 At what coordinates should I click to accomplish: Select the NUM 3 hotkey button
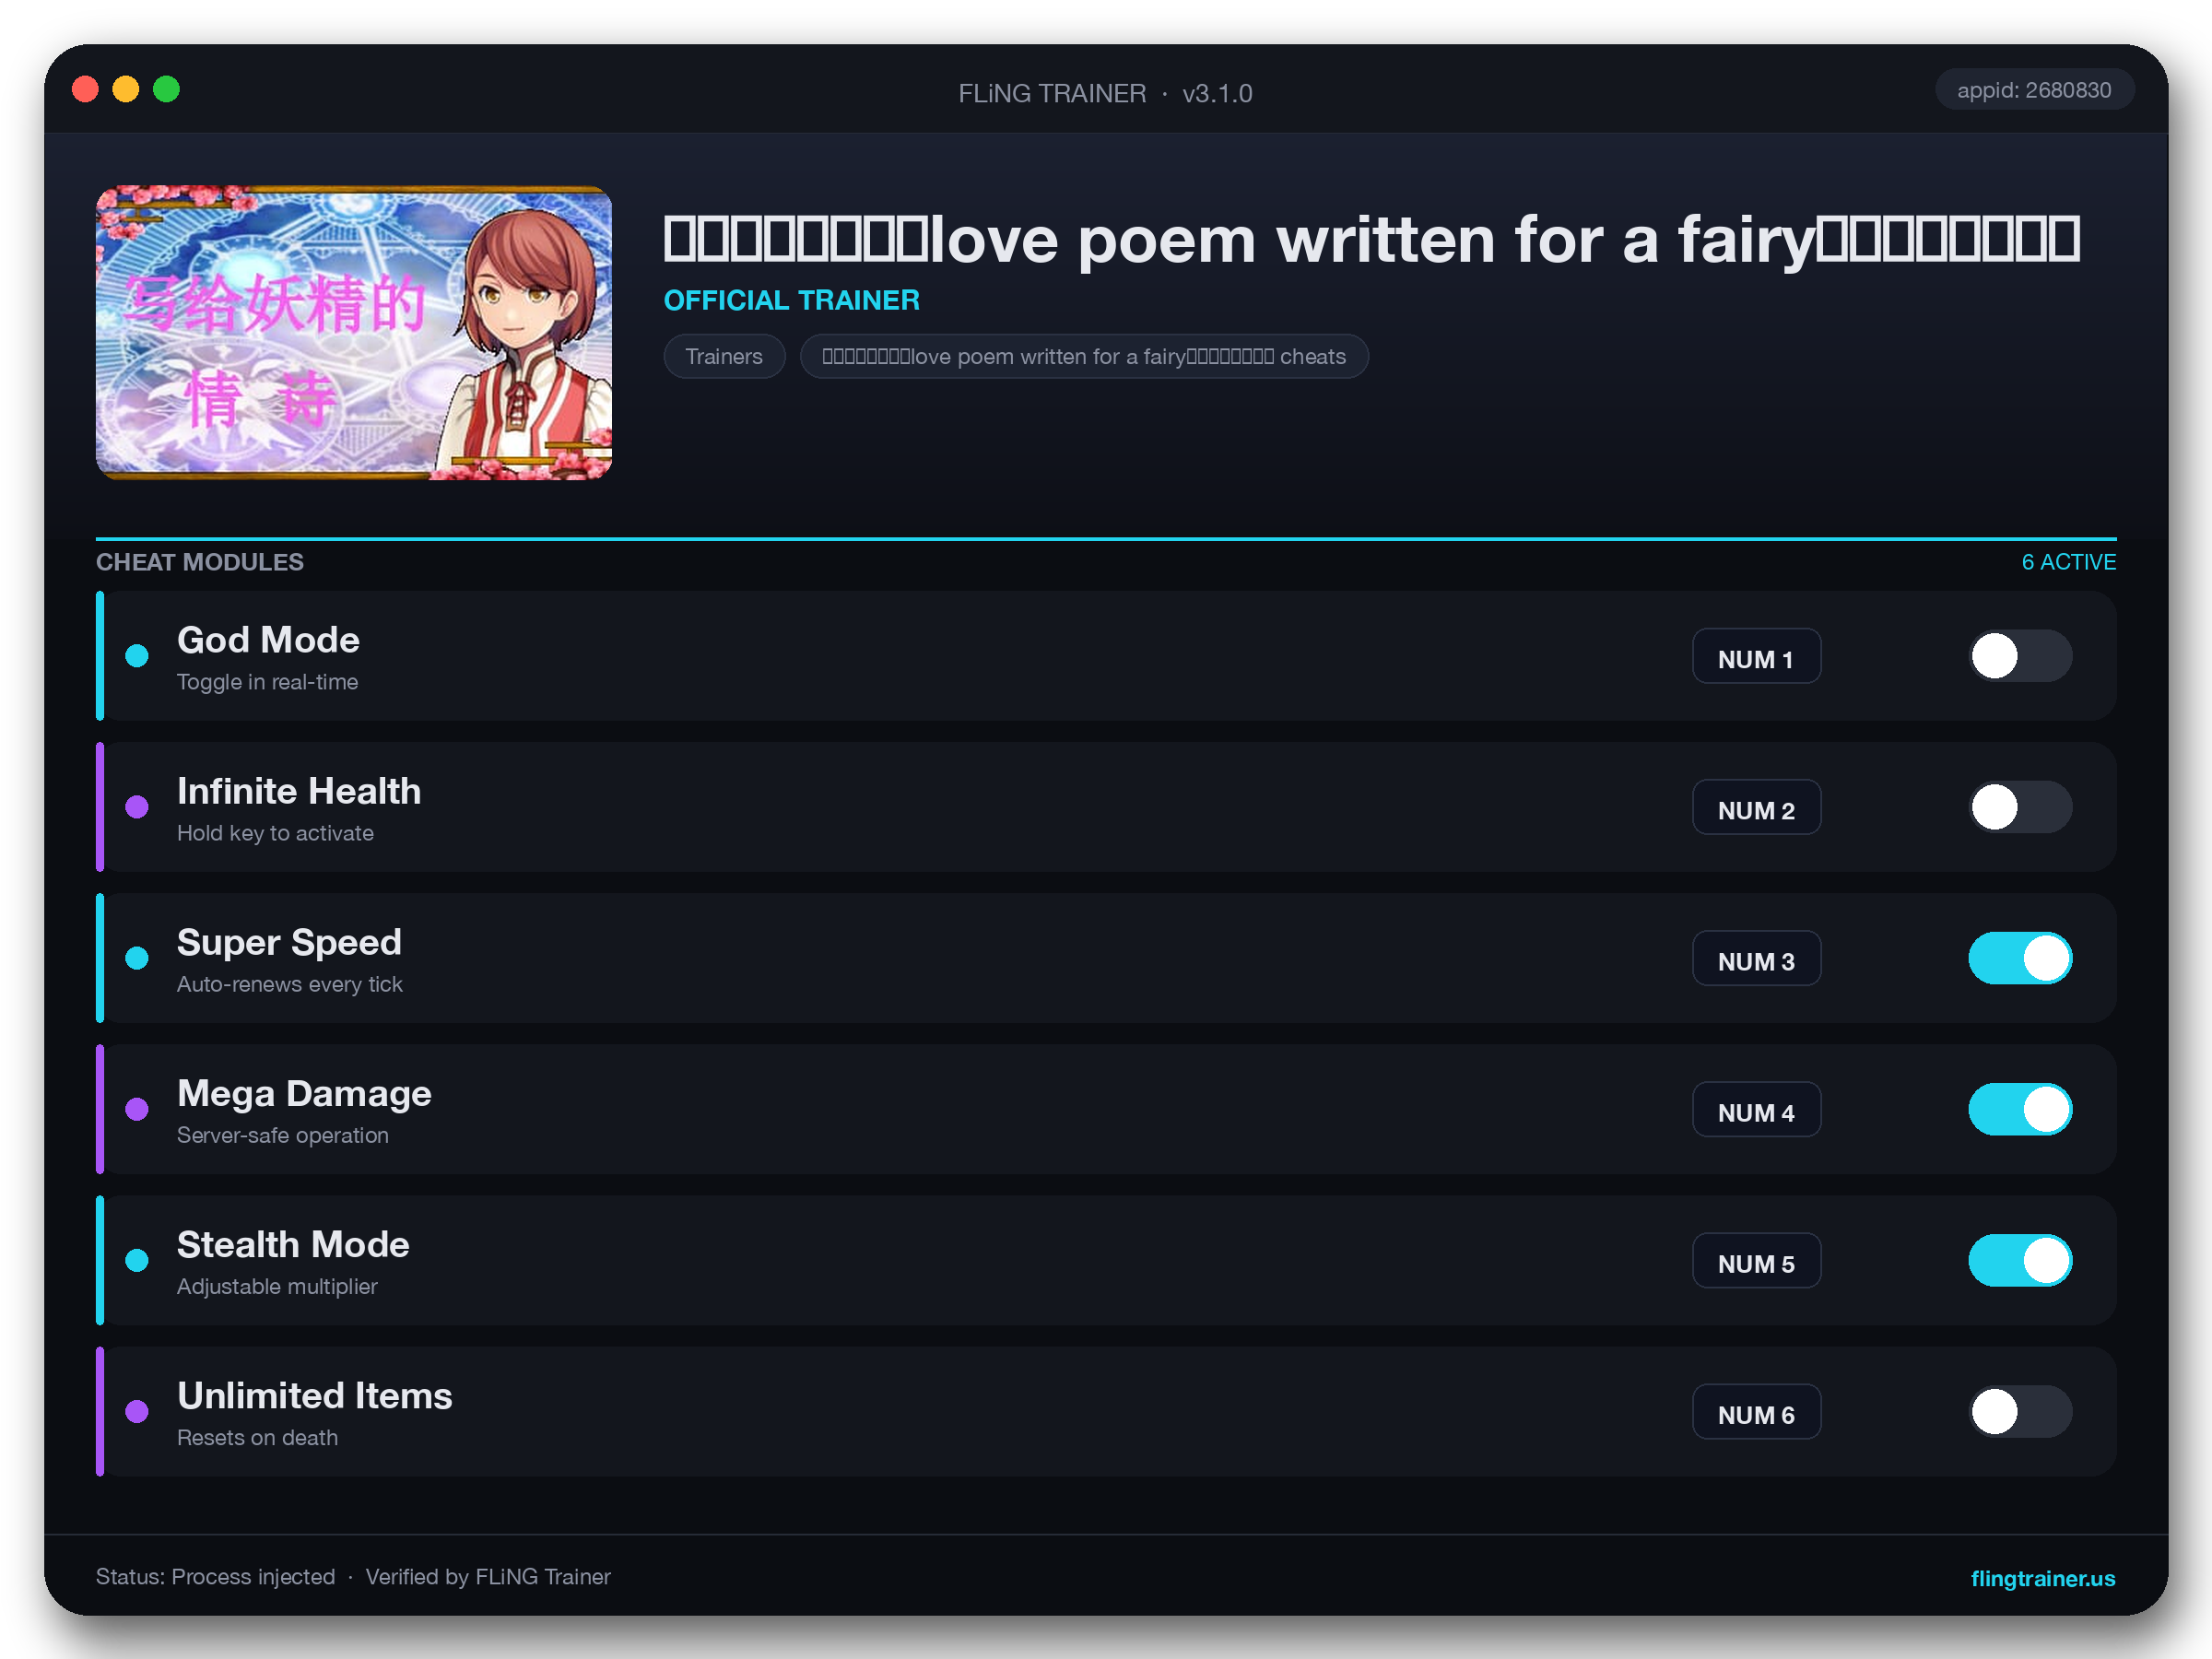[x=1756, y=958]
